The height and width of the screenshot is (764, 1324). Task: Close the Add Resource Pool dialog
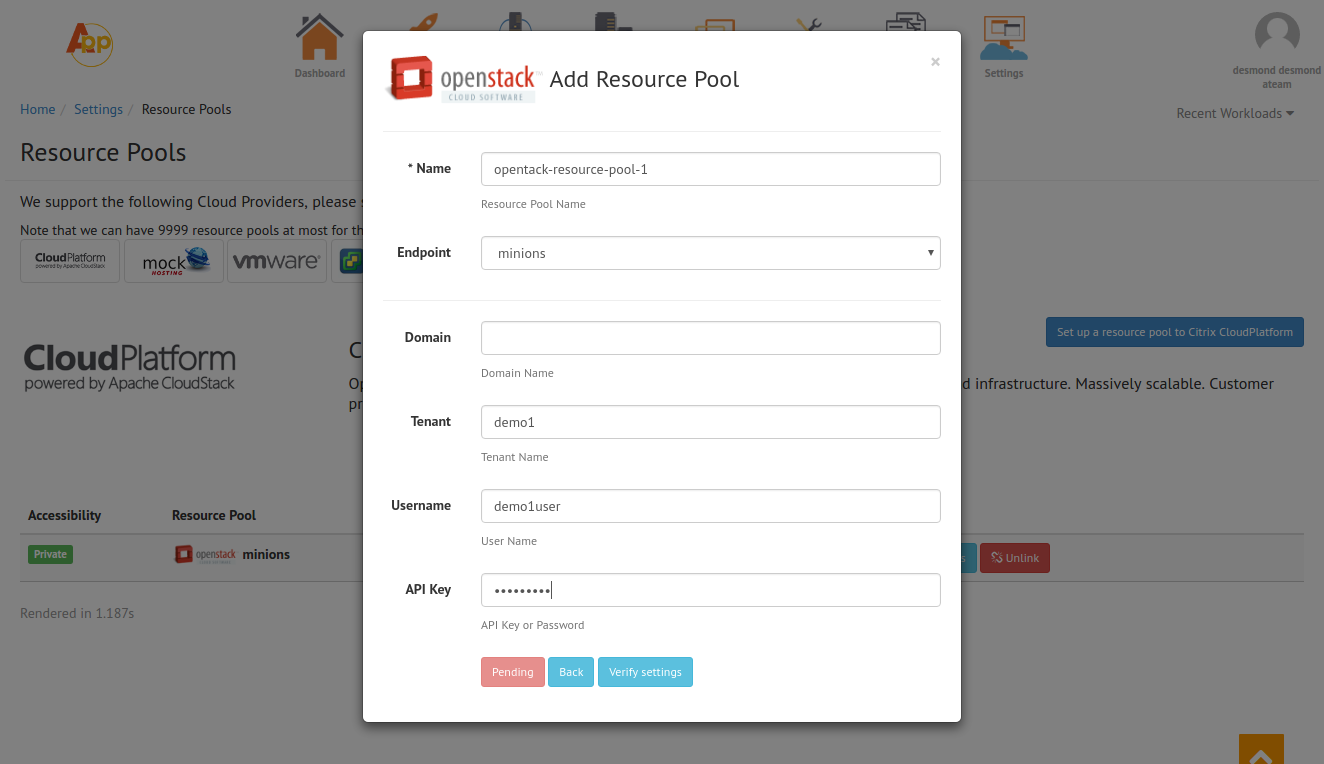[x=935, y=62]
